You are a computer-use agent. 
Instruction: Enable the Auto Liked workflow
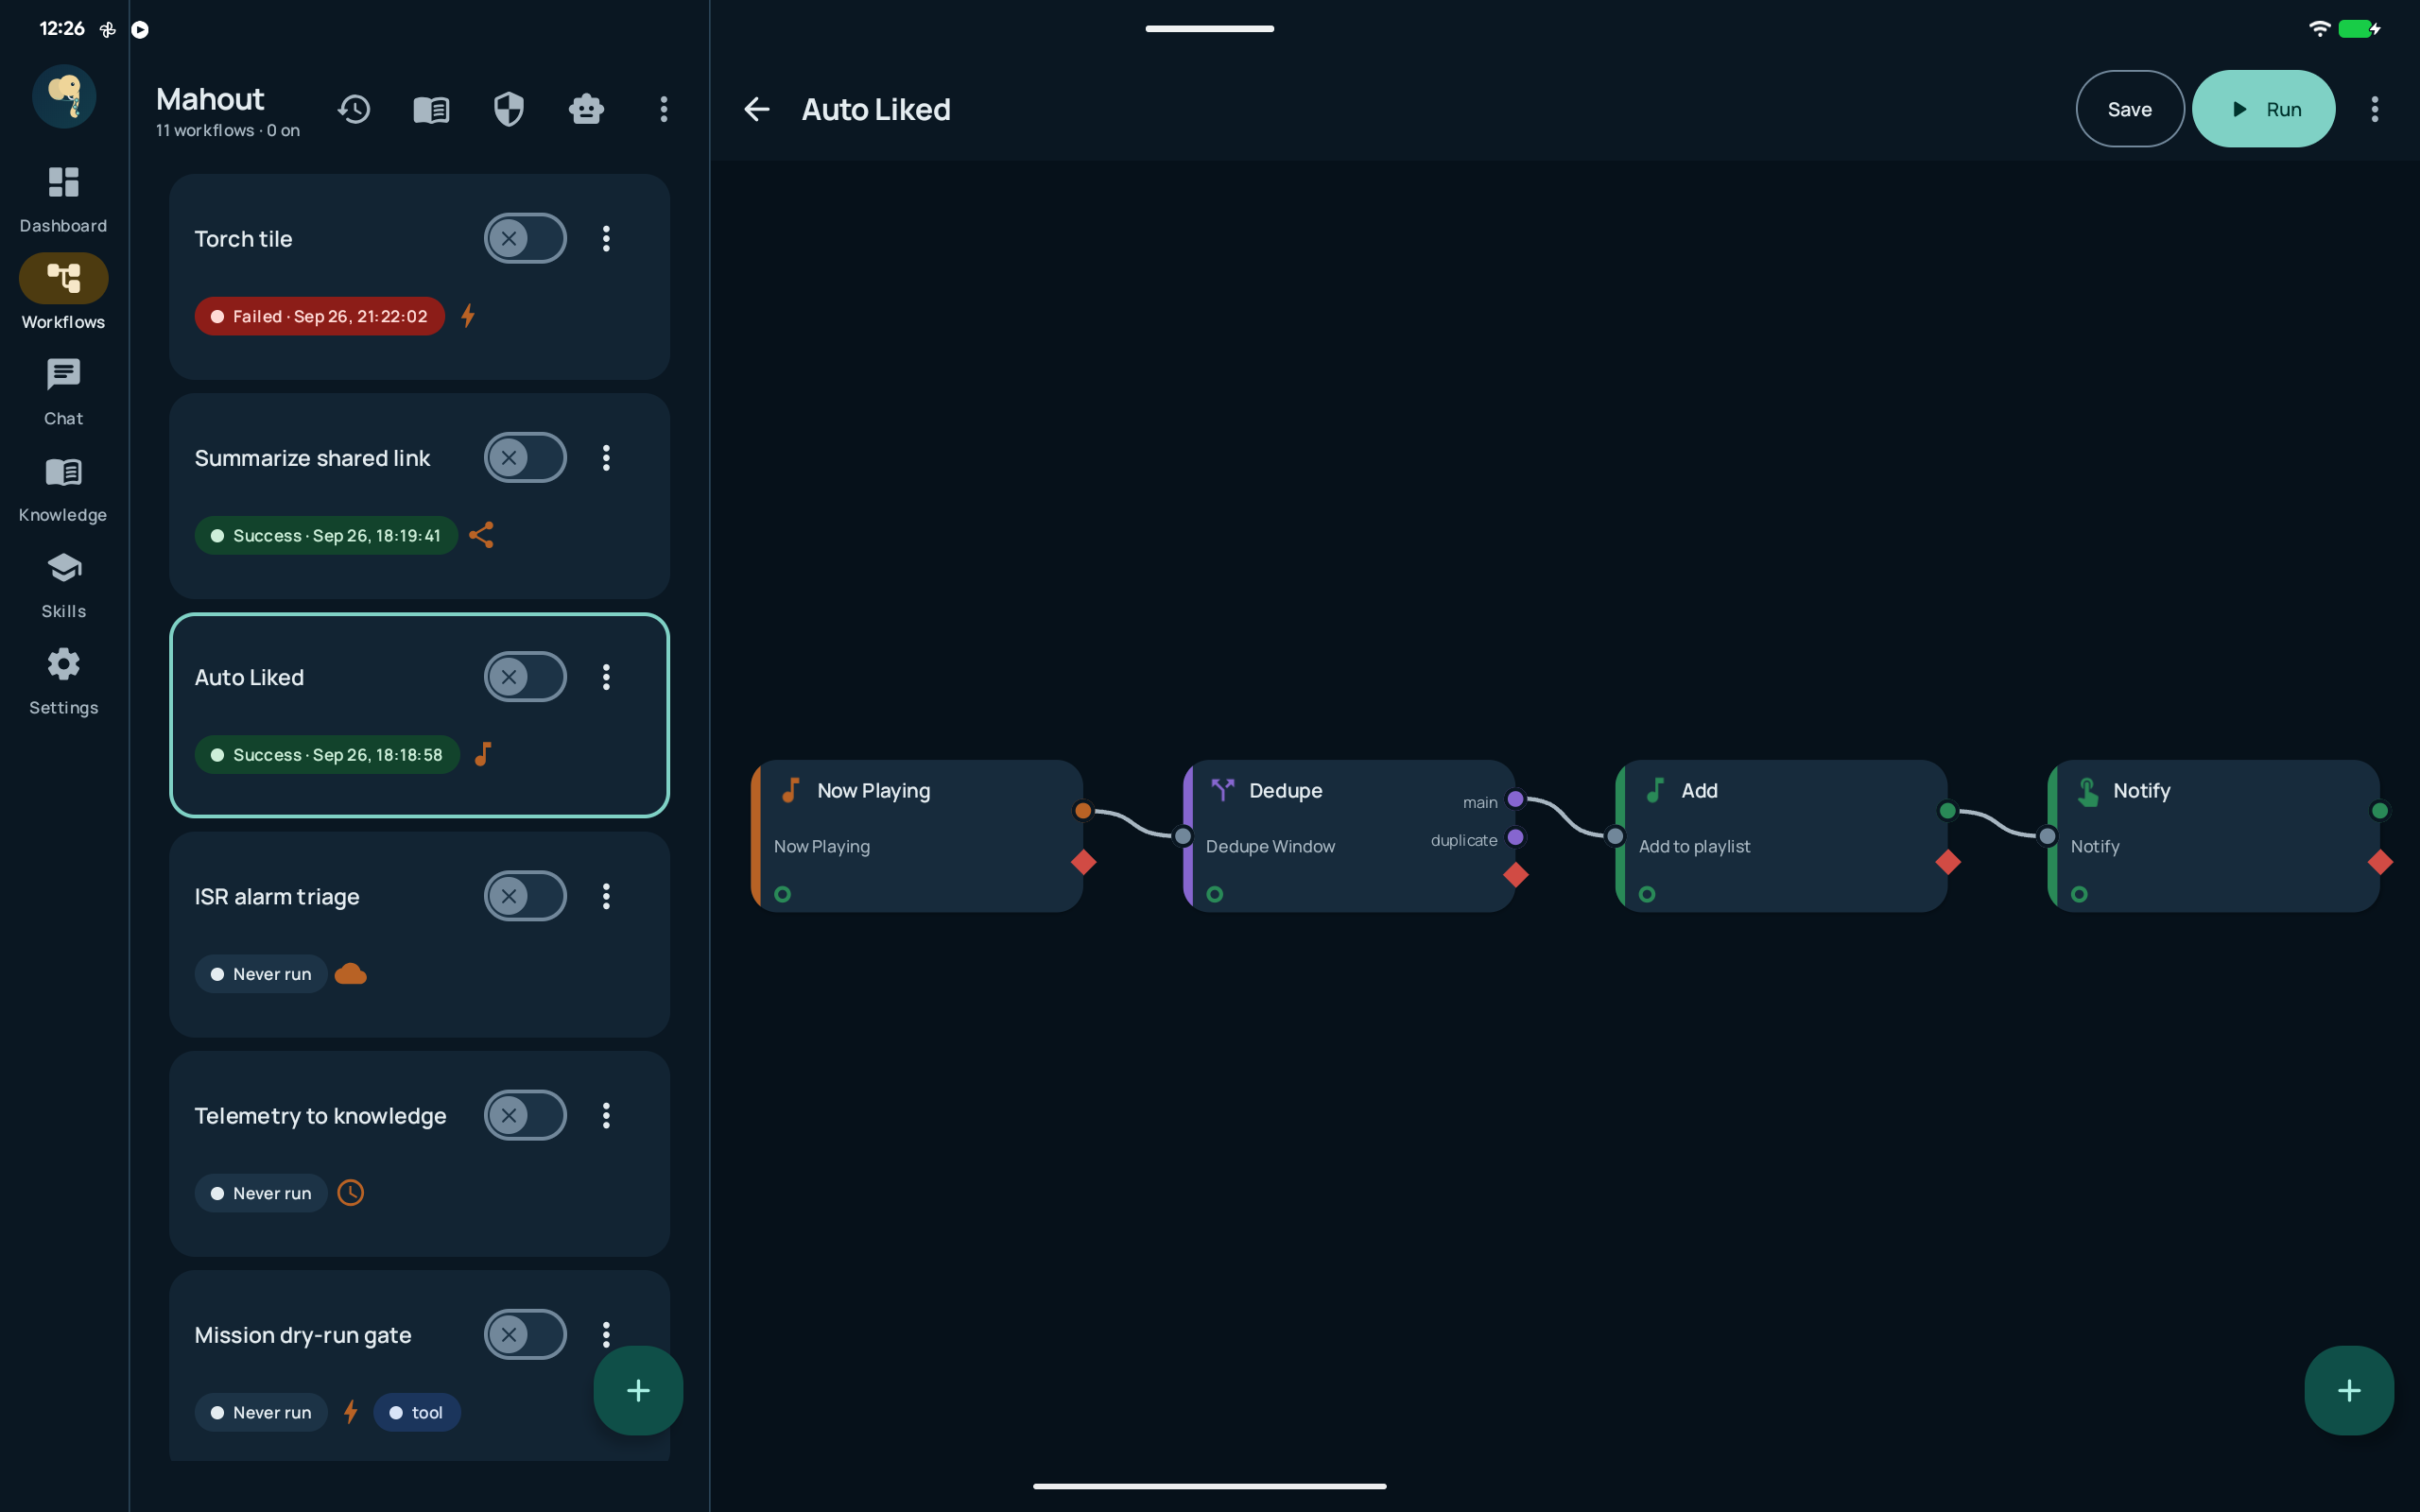point(525,676)
